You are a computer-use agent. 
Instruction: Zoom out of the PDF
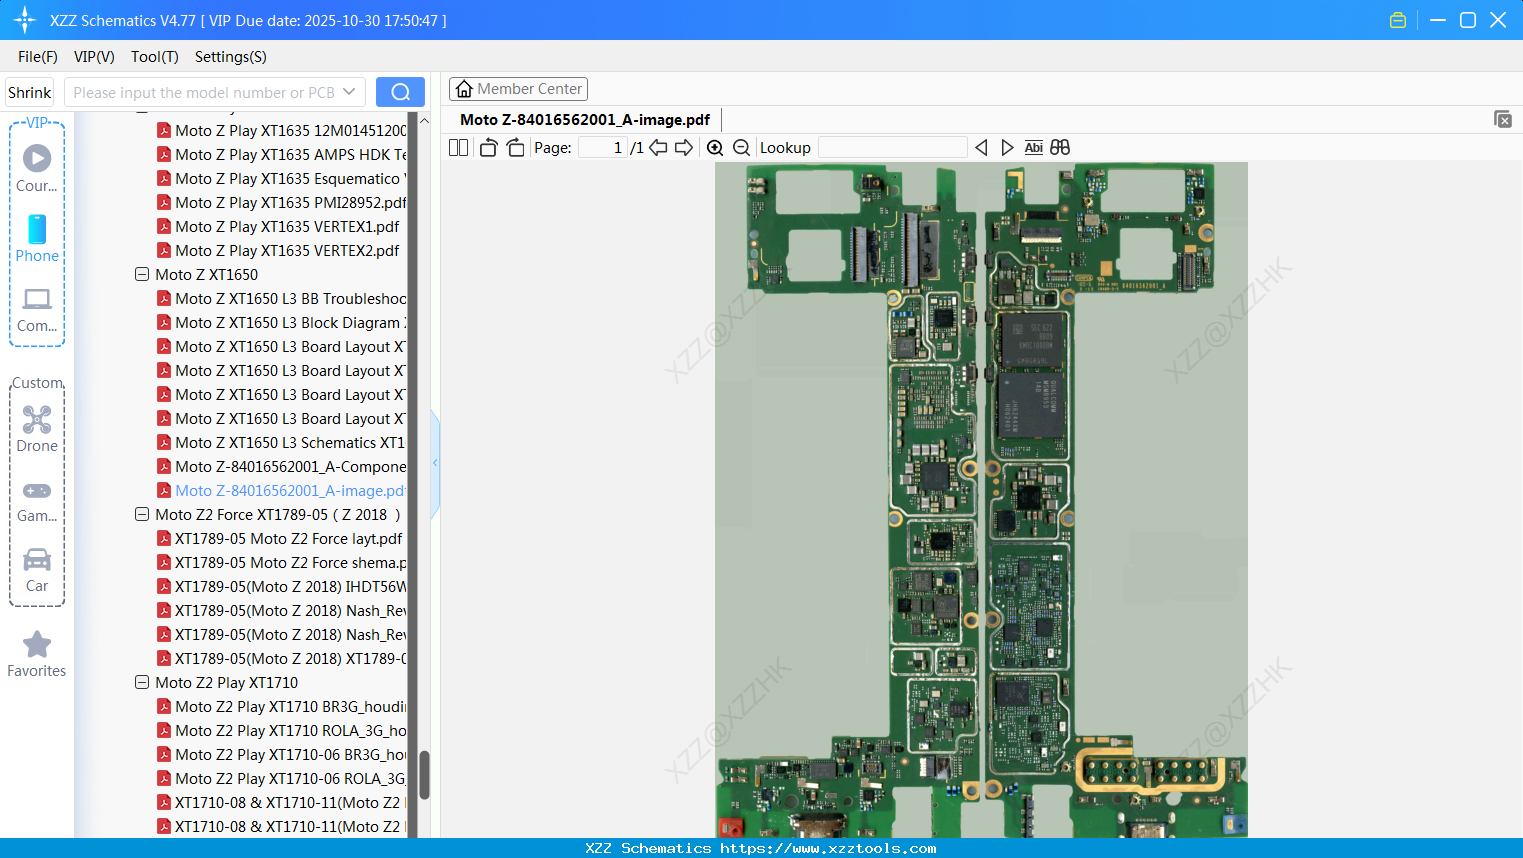741,148
